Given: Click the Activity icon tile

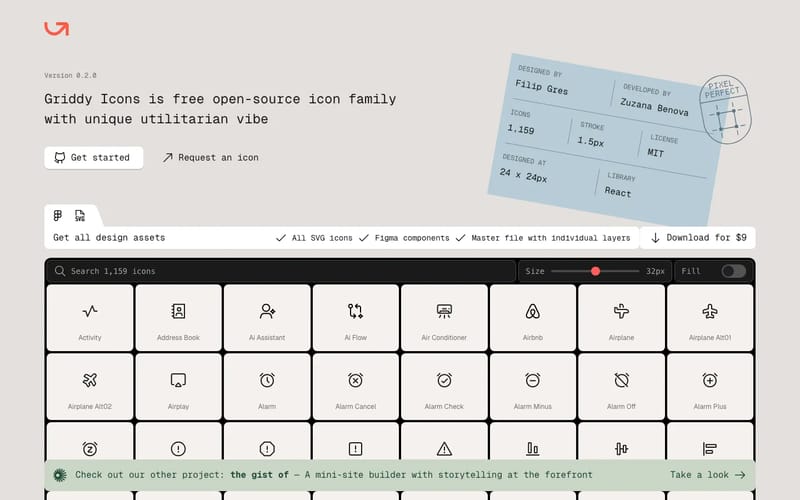Looking at the screenshot, I should (x=90, y=318).
